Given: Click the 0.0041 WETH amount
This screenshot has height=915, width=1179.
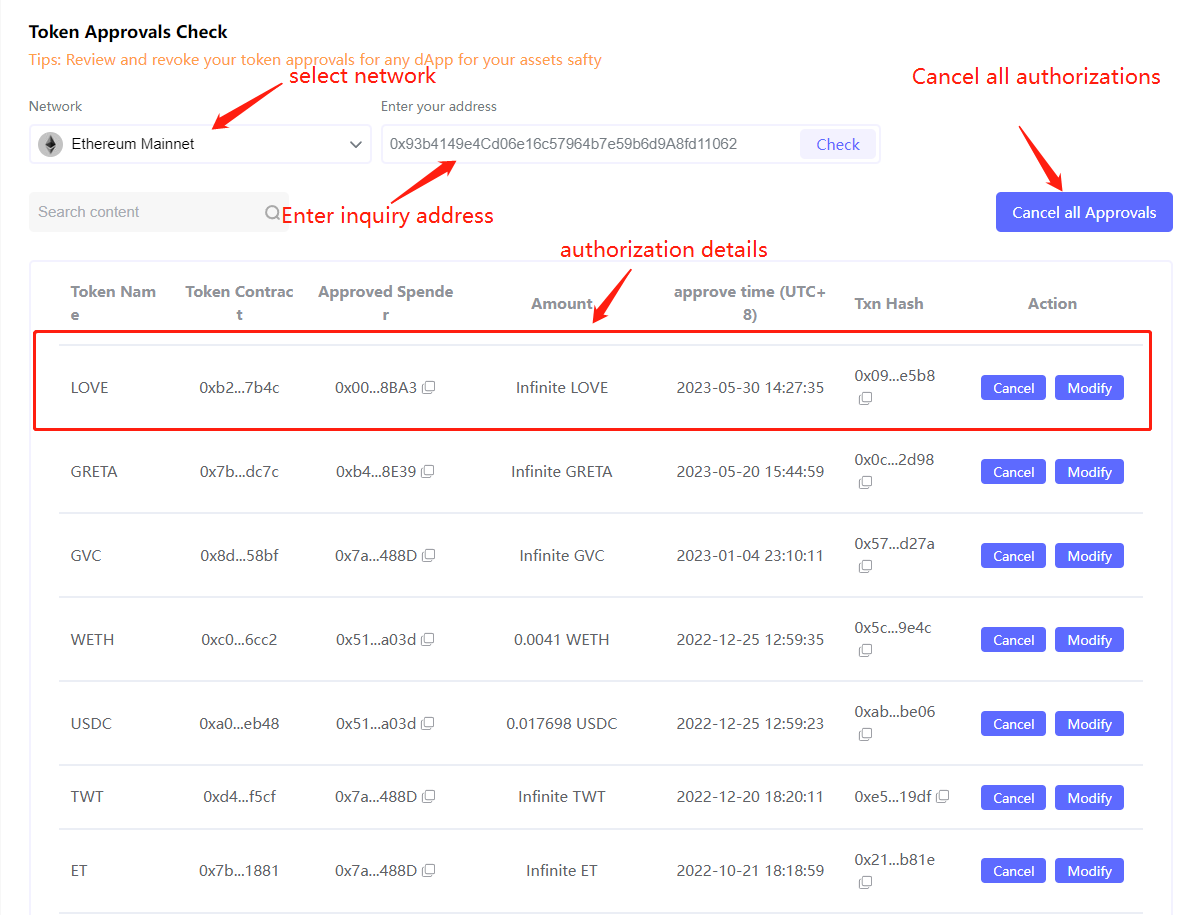Looking at the screenshot, I should (x=562, y=640).
